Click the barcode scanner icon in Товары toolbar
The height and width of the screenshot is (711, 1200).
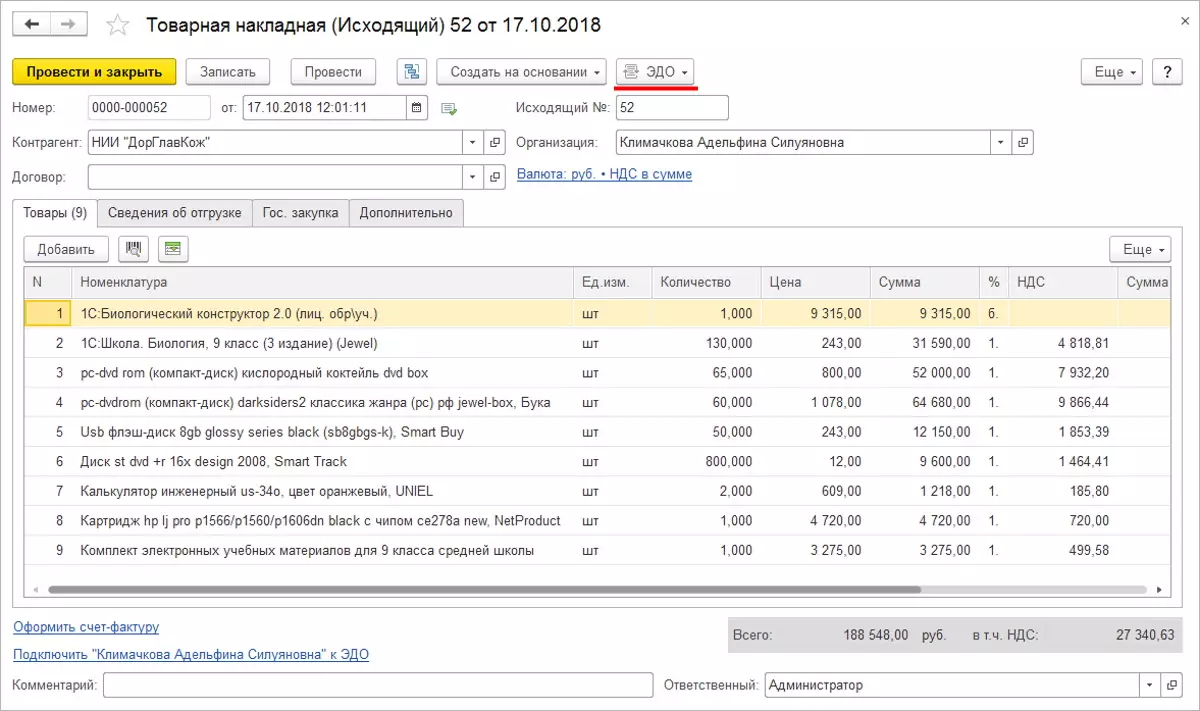[x=134, y=249]
